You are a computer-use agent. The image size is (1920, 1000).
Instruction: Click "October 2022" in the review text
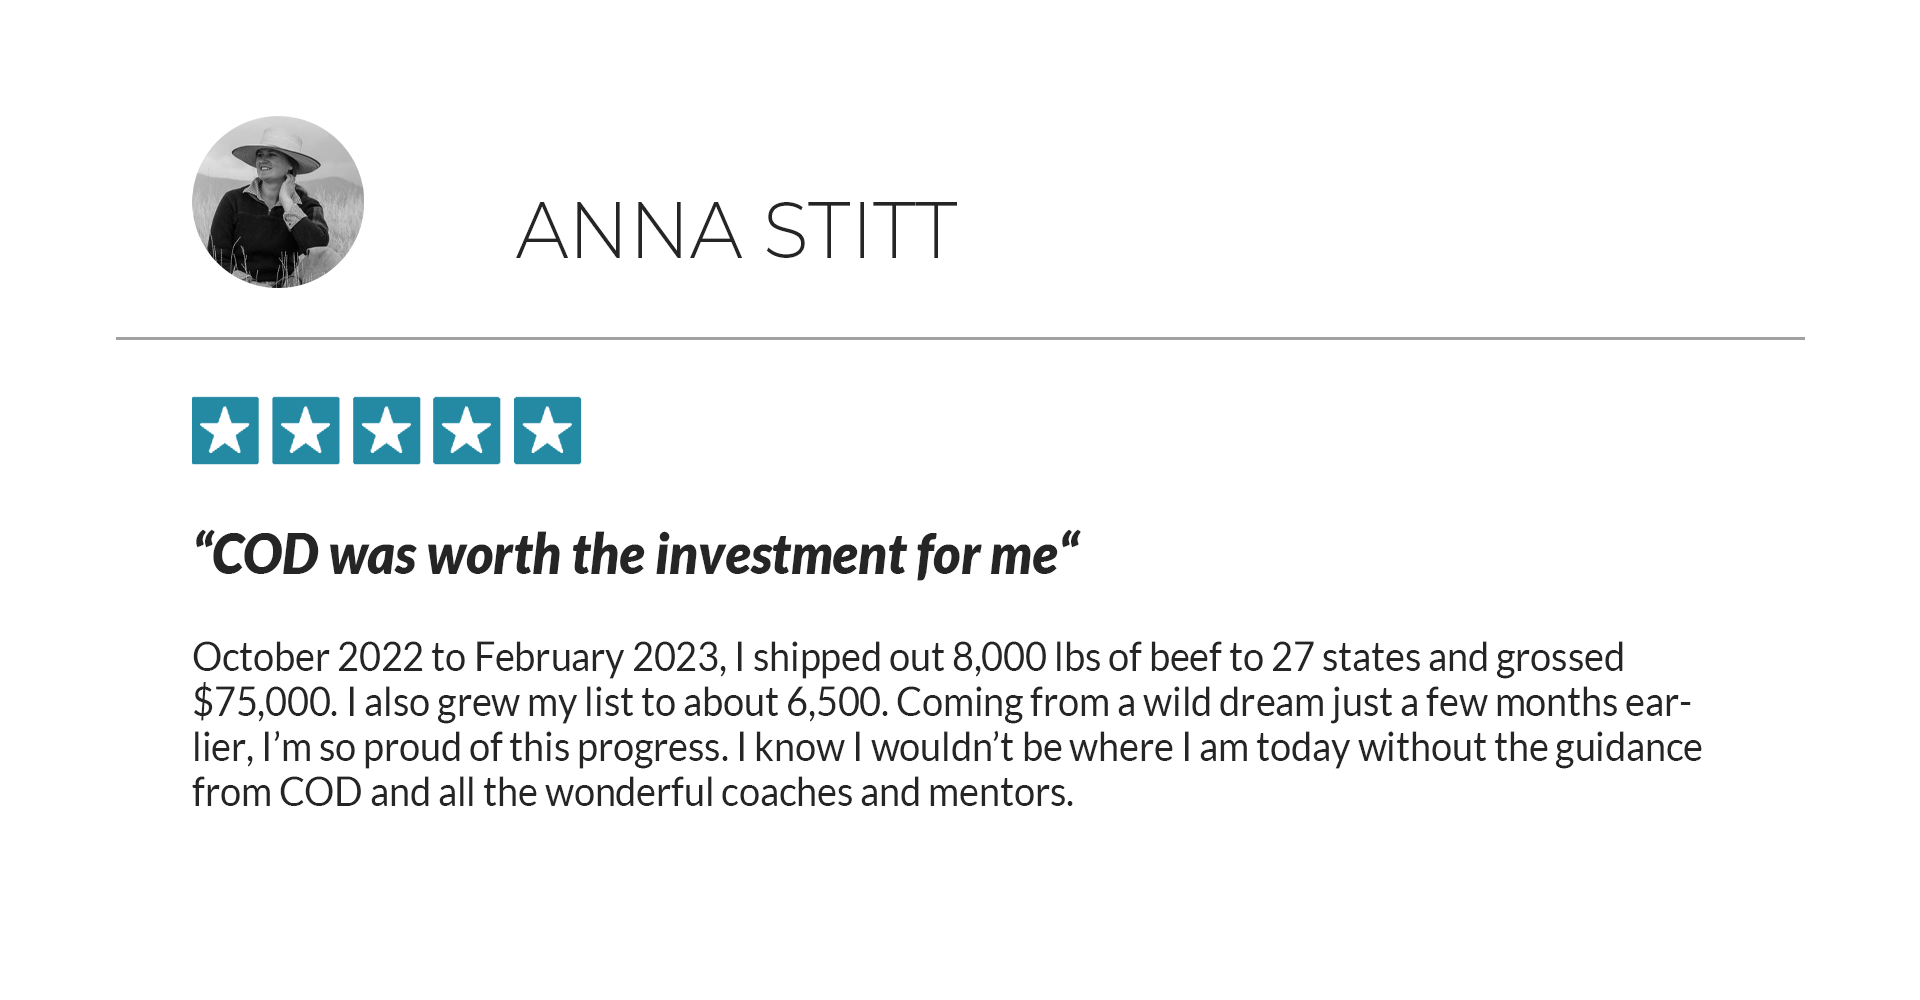tap(308, 657)
